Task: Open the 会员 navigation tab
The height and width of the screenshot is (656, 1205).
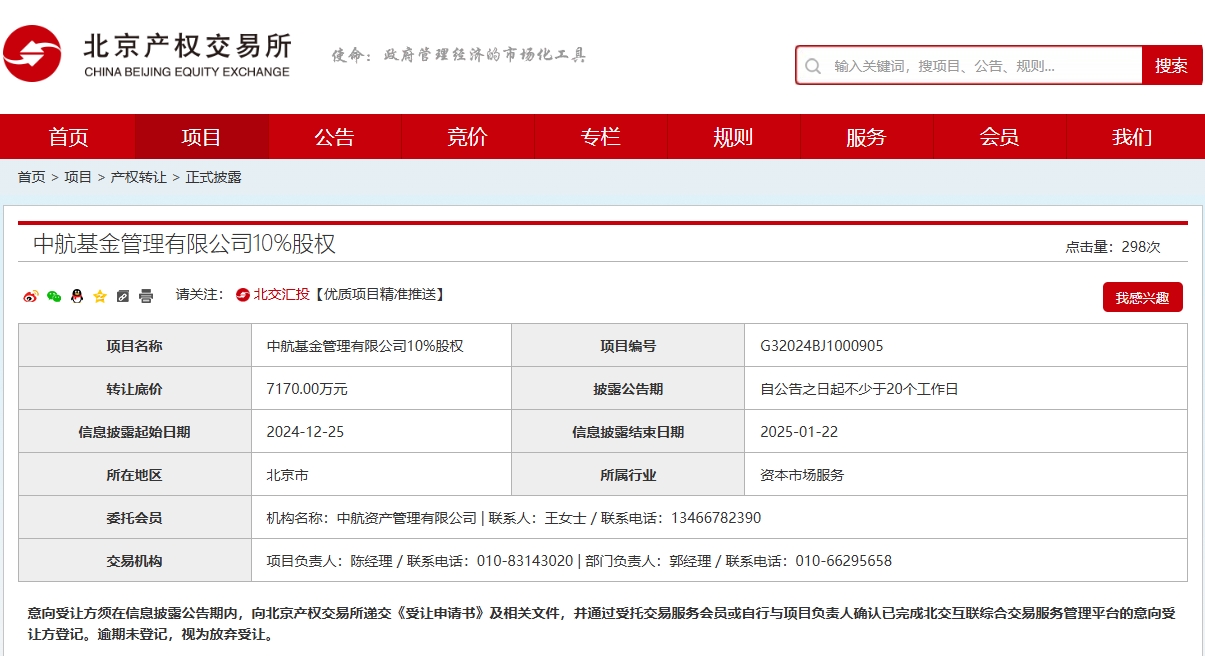Action: pos(999,137)
